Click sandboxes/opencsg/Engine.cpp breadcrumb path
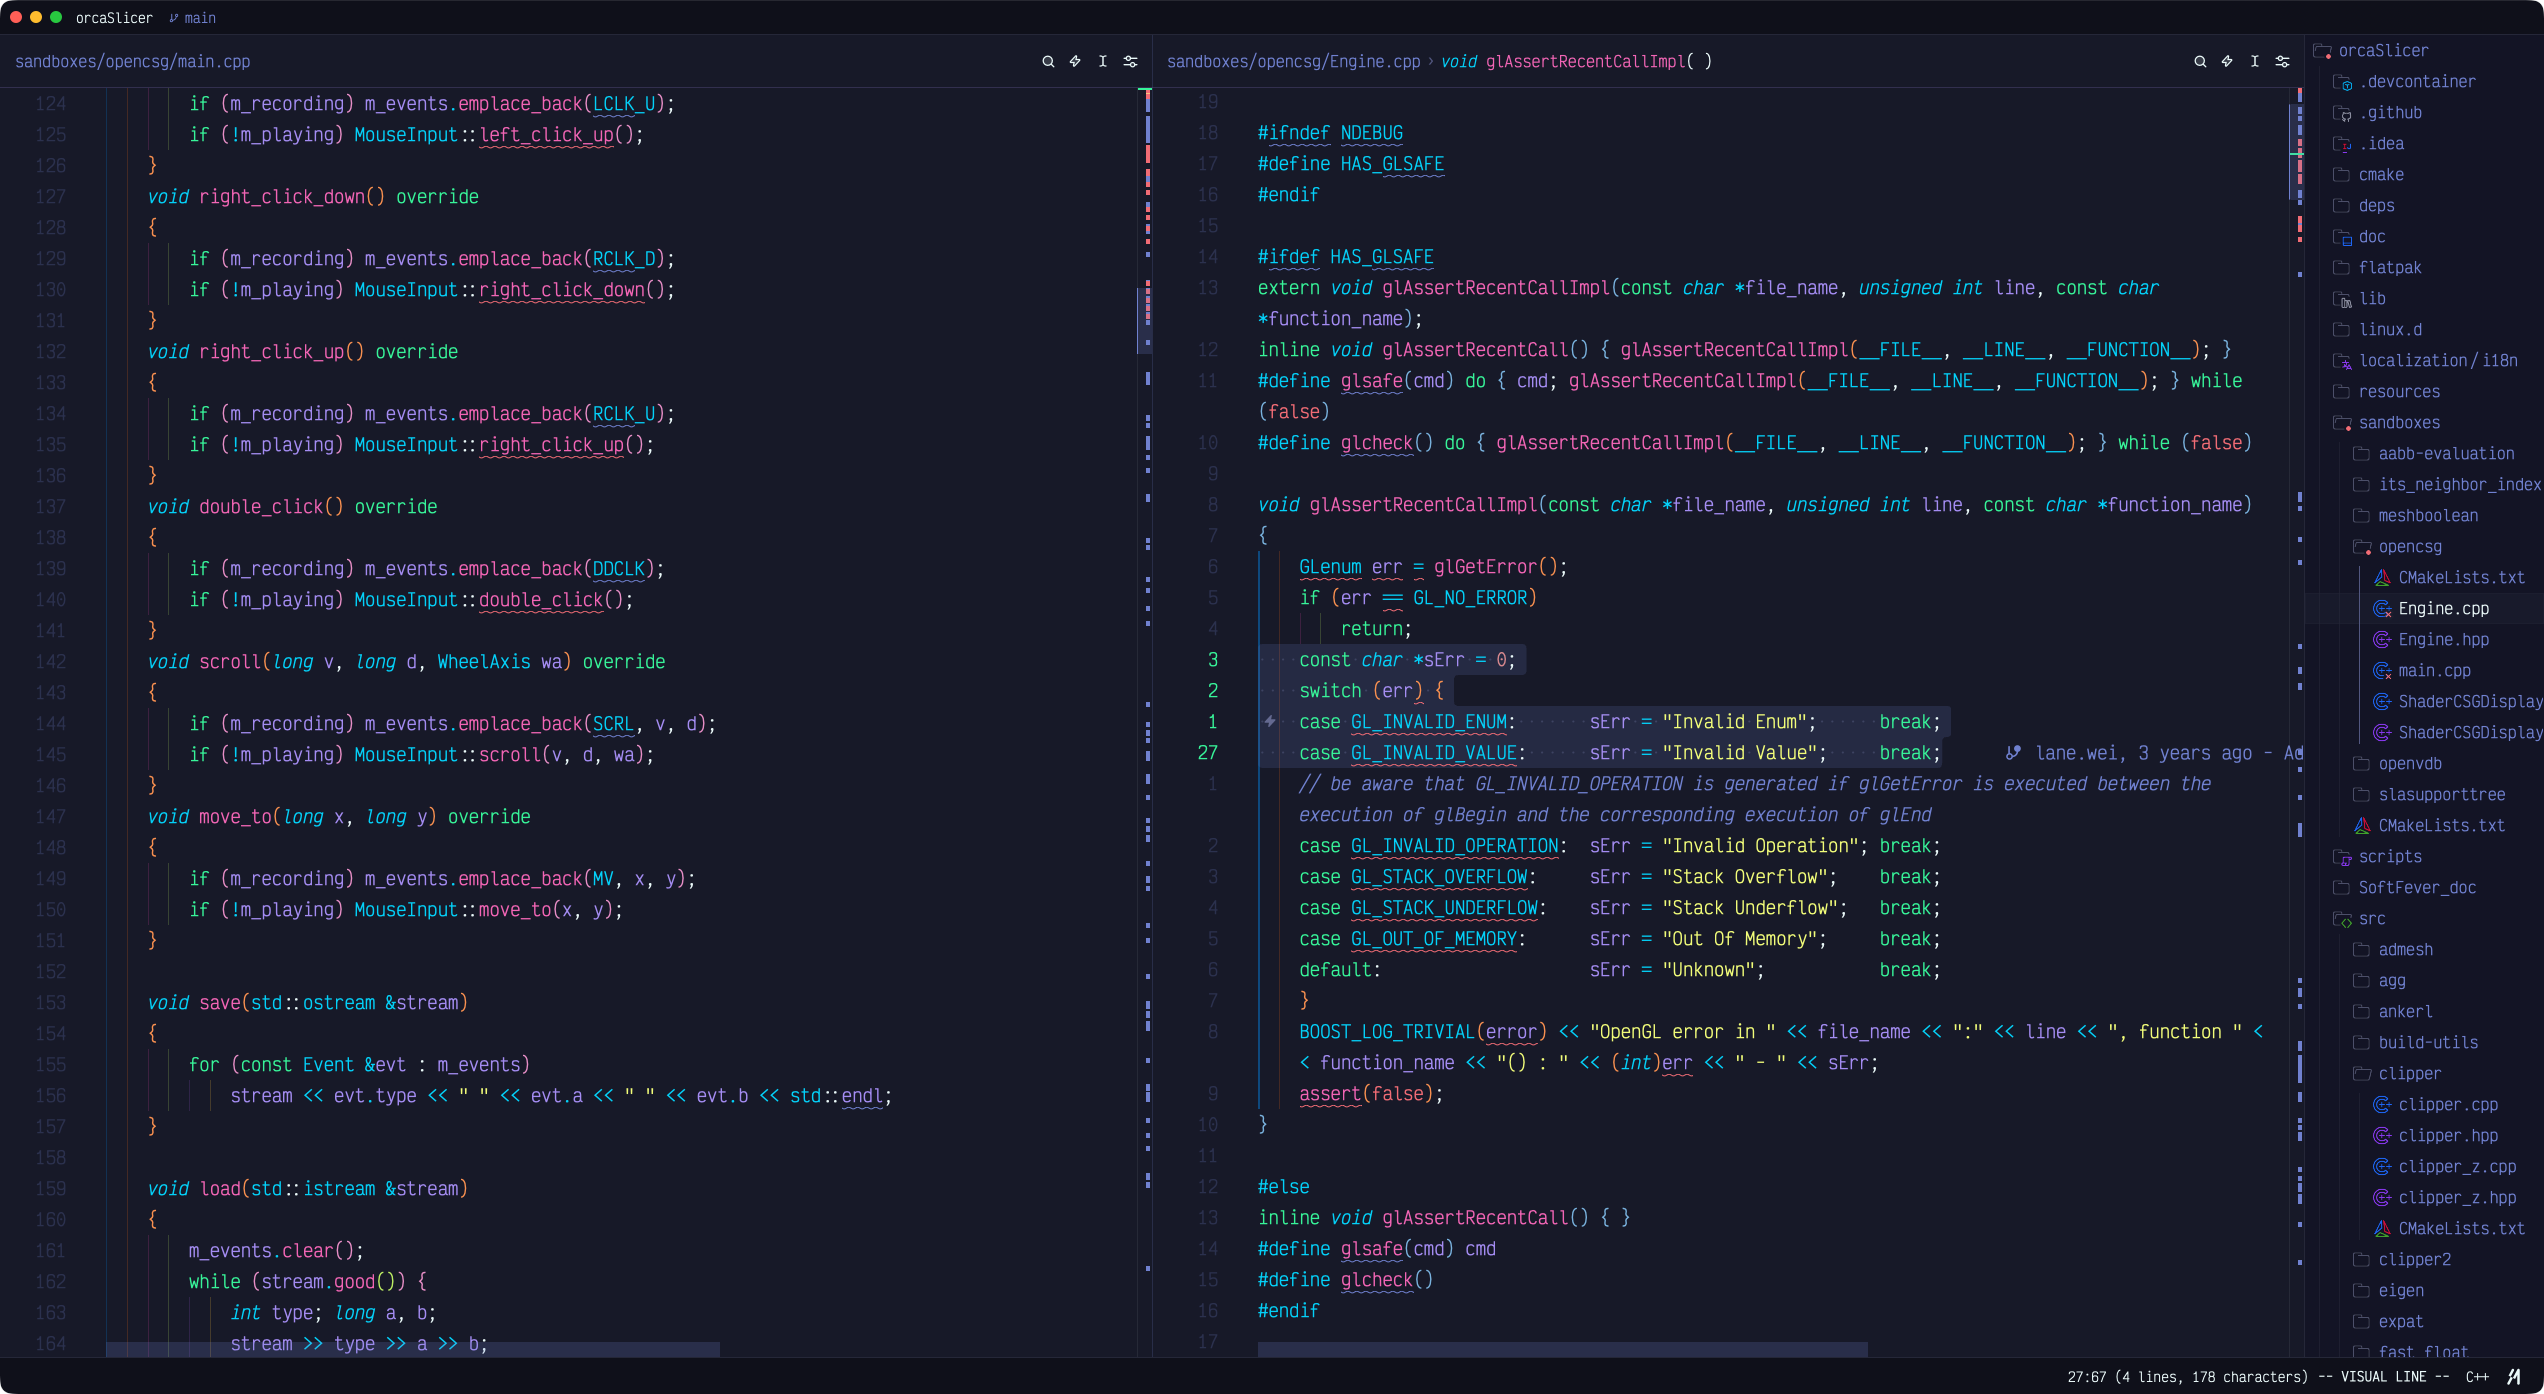Screen dimensions: 2544x1394 point(1293,62)
